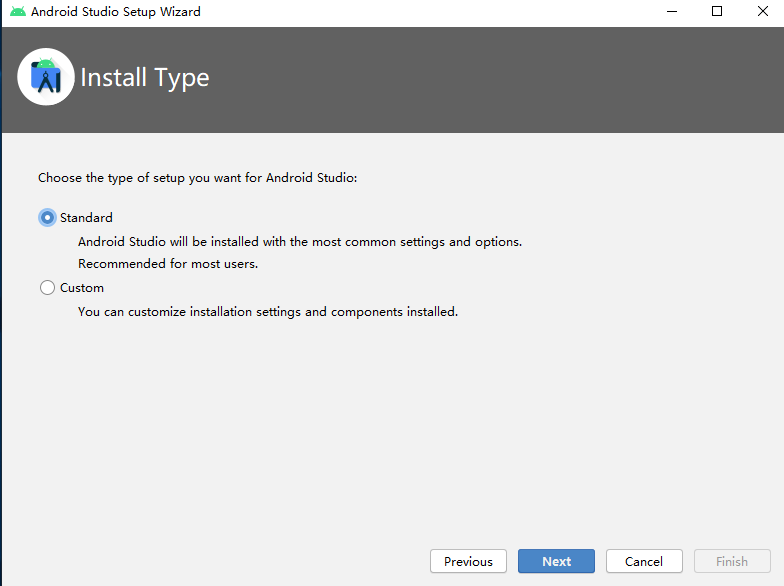The image size is (784, 586).
Task: Choose the Custom setup radio button
Action: coord(48,288)
